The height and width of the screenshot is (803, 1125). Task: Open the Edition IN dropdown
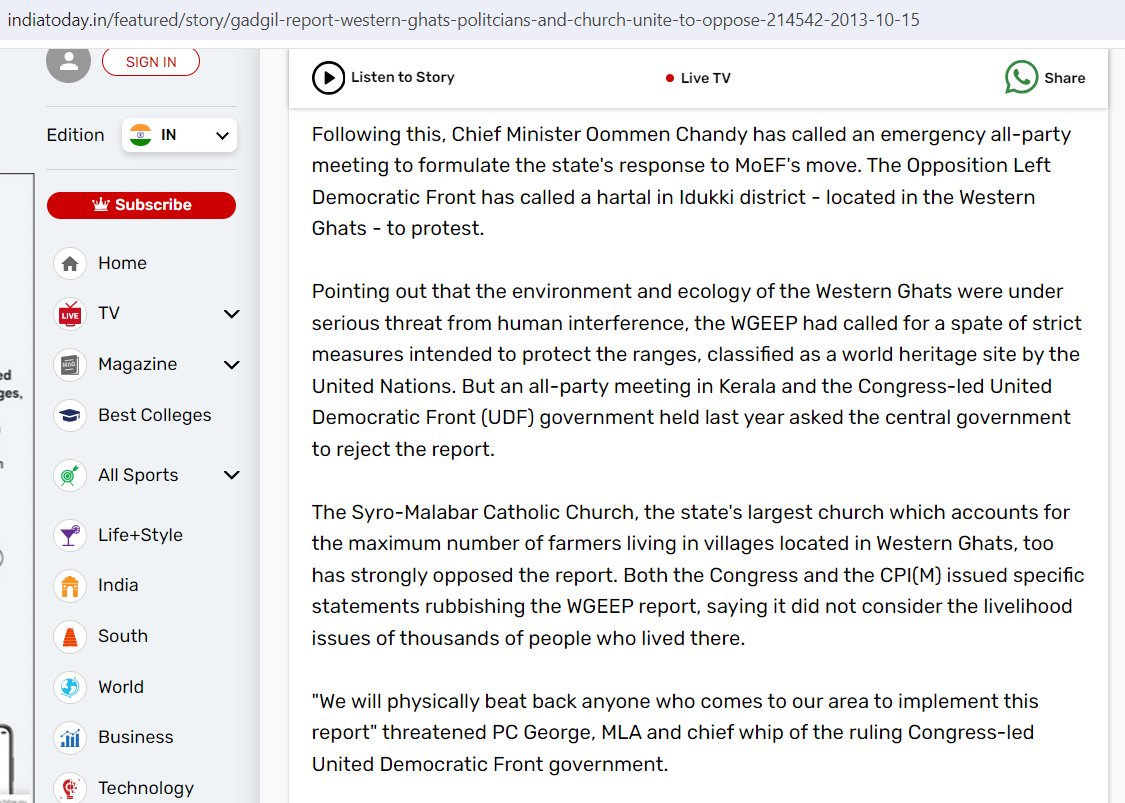pyautogui.click(x=179, y=135)
